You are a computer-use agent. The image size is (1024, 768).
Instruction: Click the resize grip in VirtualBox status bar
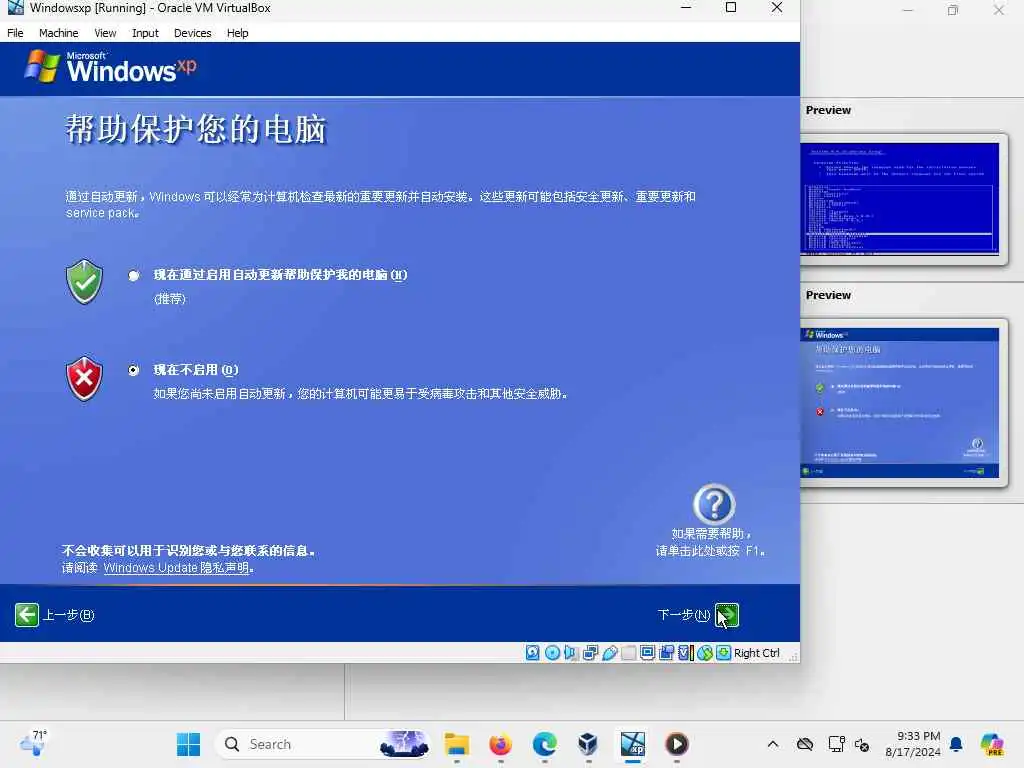pyautogui.click(x=793, y=656)
